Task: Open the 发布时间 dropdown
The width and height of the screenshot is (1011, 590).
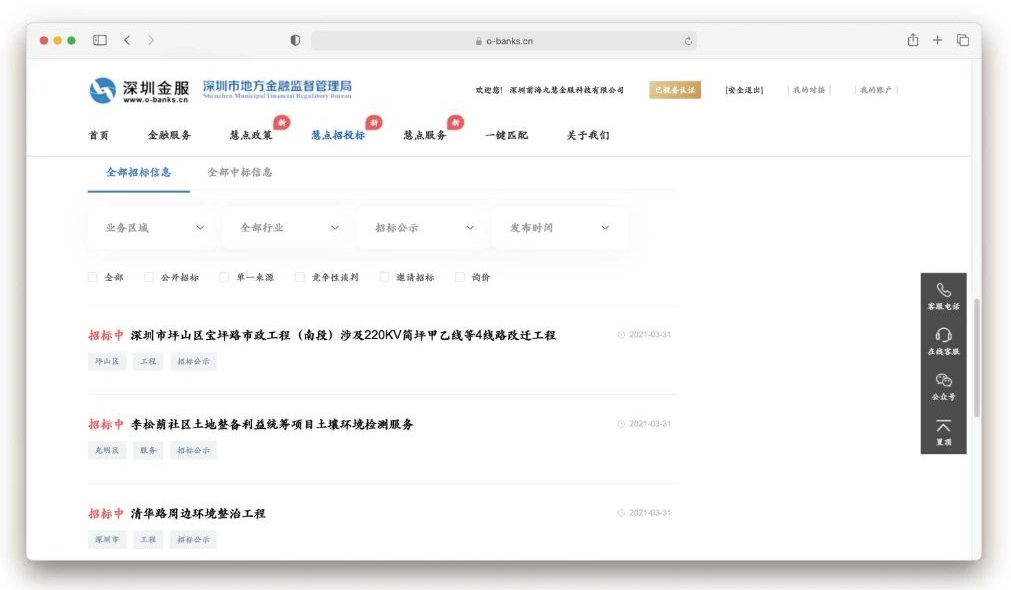Action: point(558,228)
